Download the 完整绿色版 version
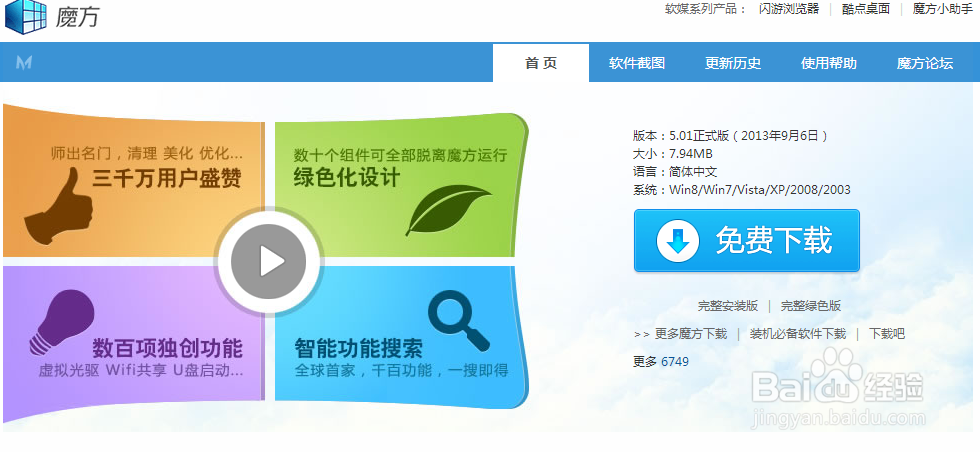980x452 pixels. pos(811,306)
